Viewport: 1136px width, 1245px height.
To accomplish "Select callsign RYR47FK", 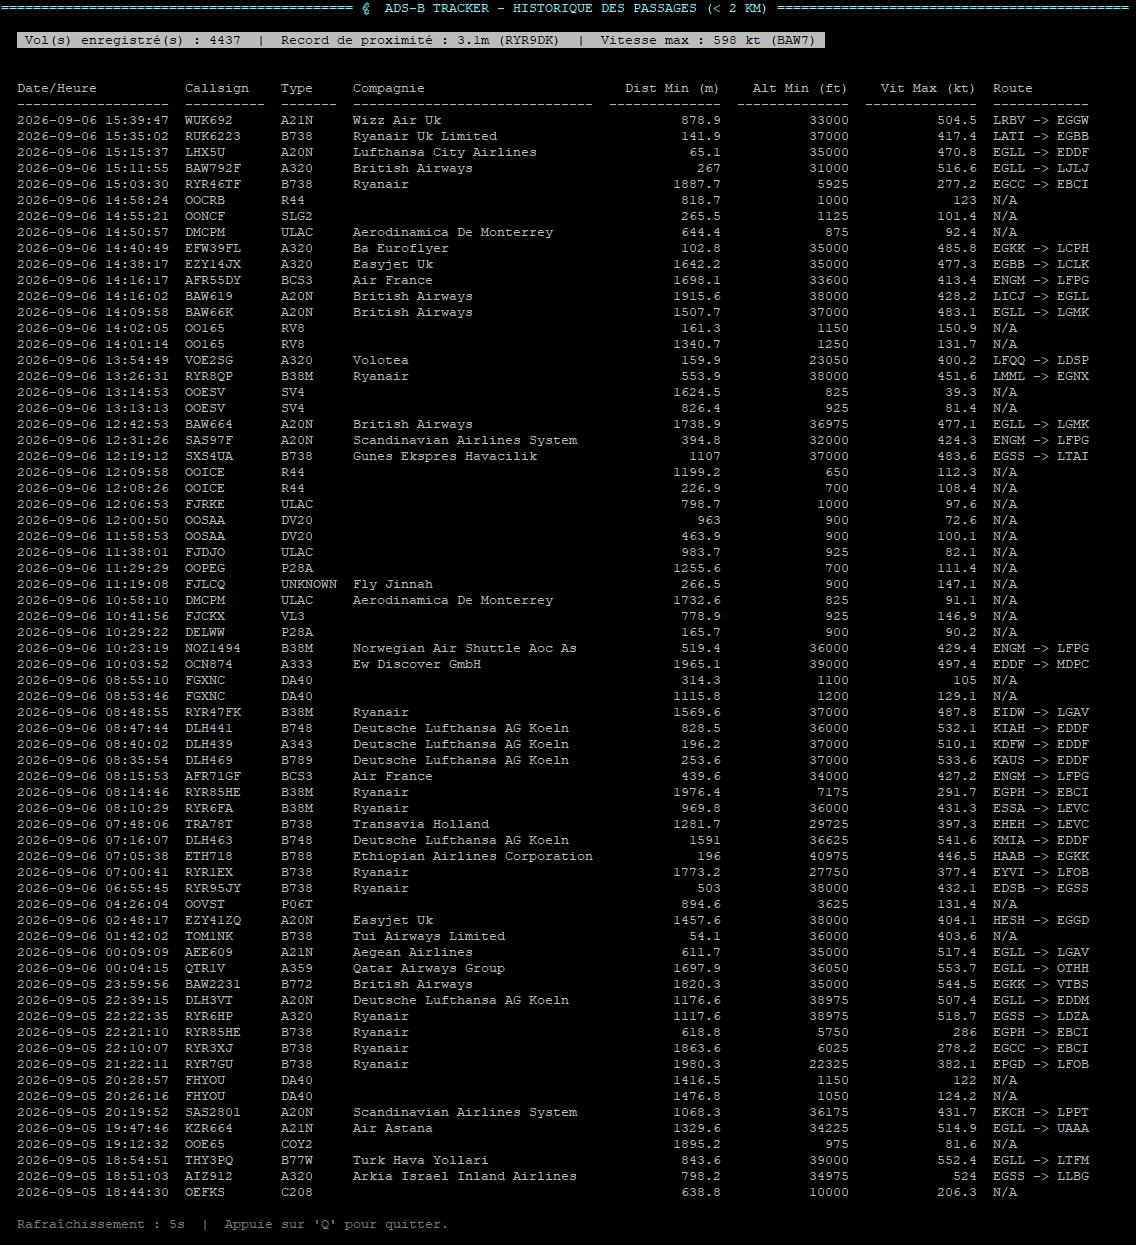I will tap(213, 712).
